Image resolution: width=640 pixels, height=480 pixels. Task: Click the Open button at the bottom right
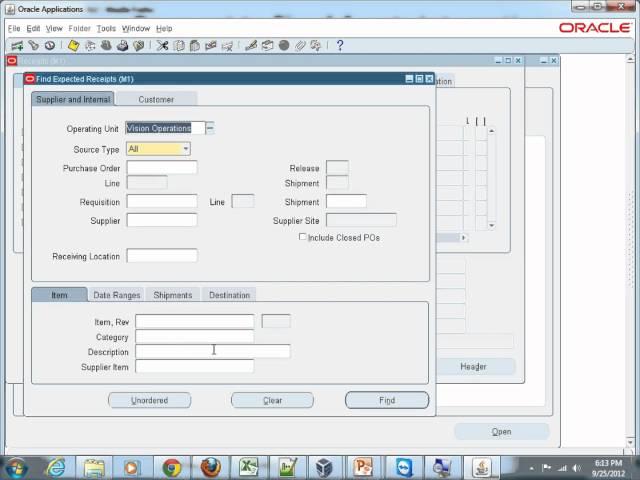click(x=501, y=431)
